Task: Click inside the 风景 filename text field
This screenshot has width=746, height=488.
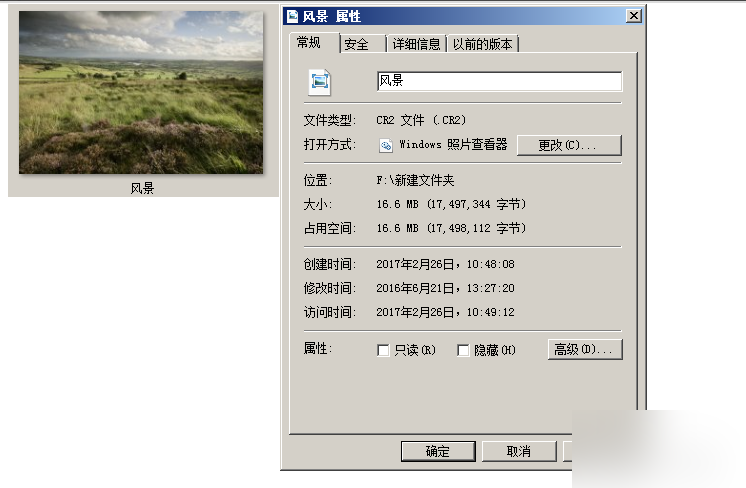Action: click(x=498, y=81)
